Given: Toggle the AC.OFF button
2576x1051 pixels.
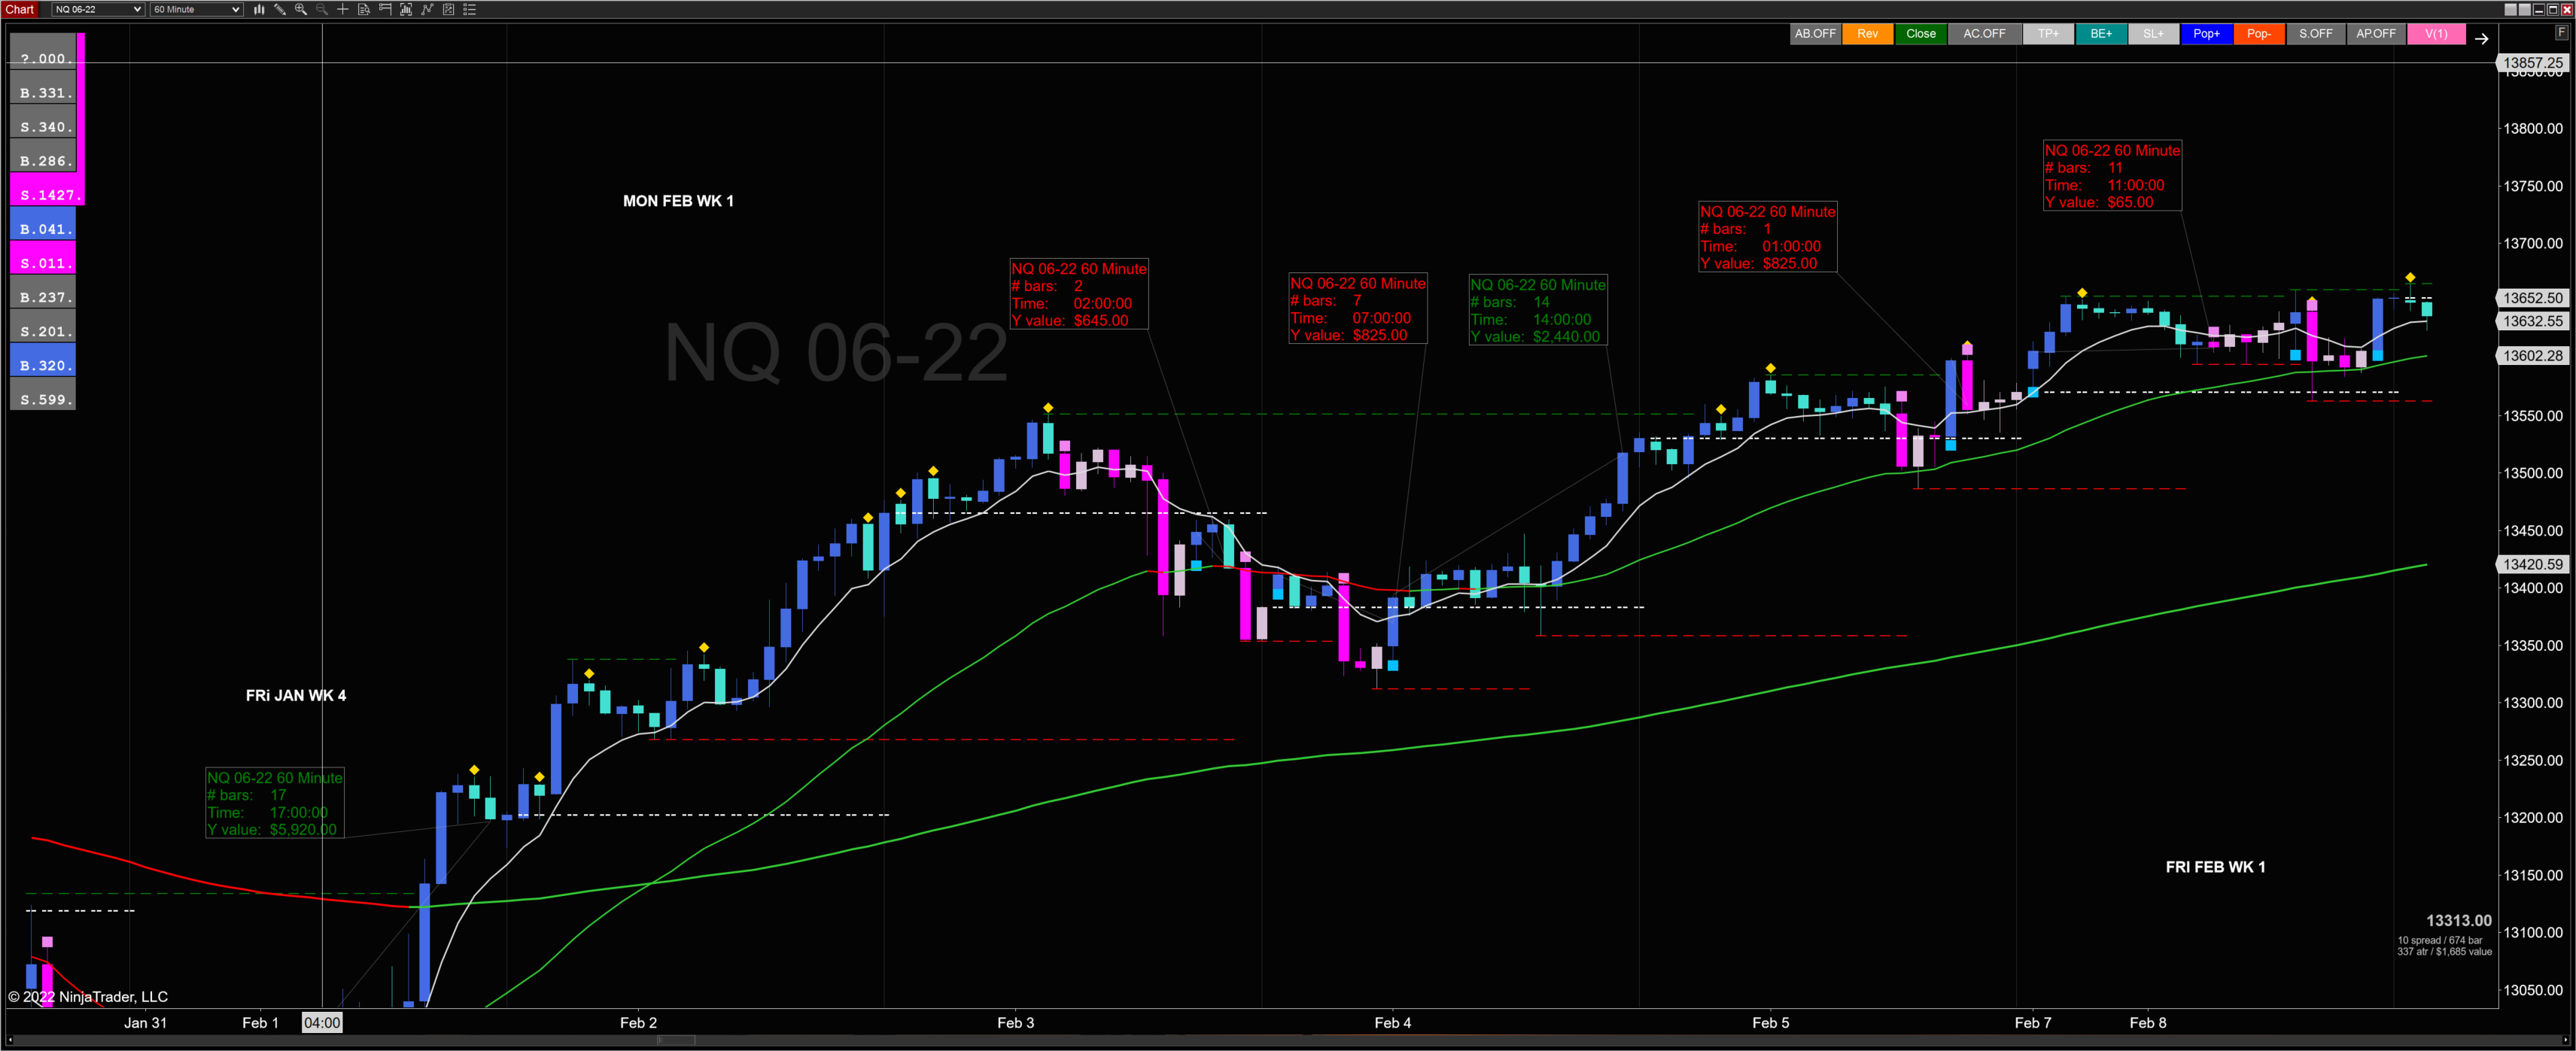Looking at the screenshot, I should pos(1984,34).
